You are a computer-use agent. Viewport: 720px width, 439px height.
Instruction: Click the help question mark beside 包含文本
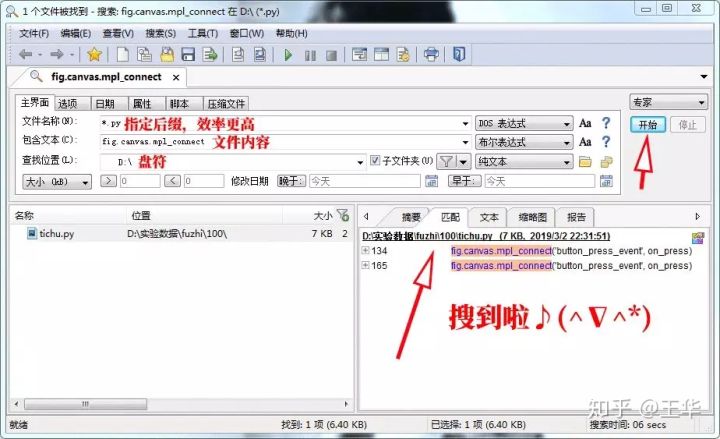point(606,142)
